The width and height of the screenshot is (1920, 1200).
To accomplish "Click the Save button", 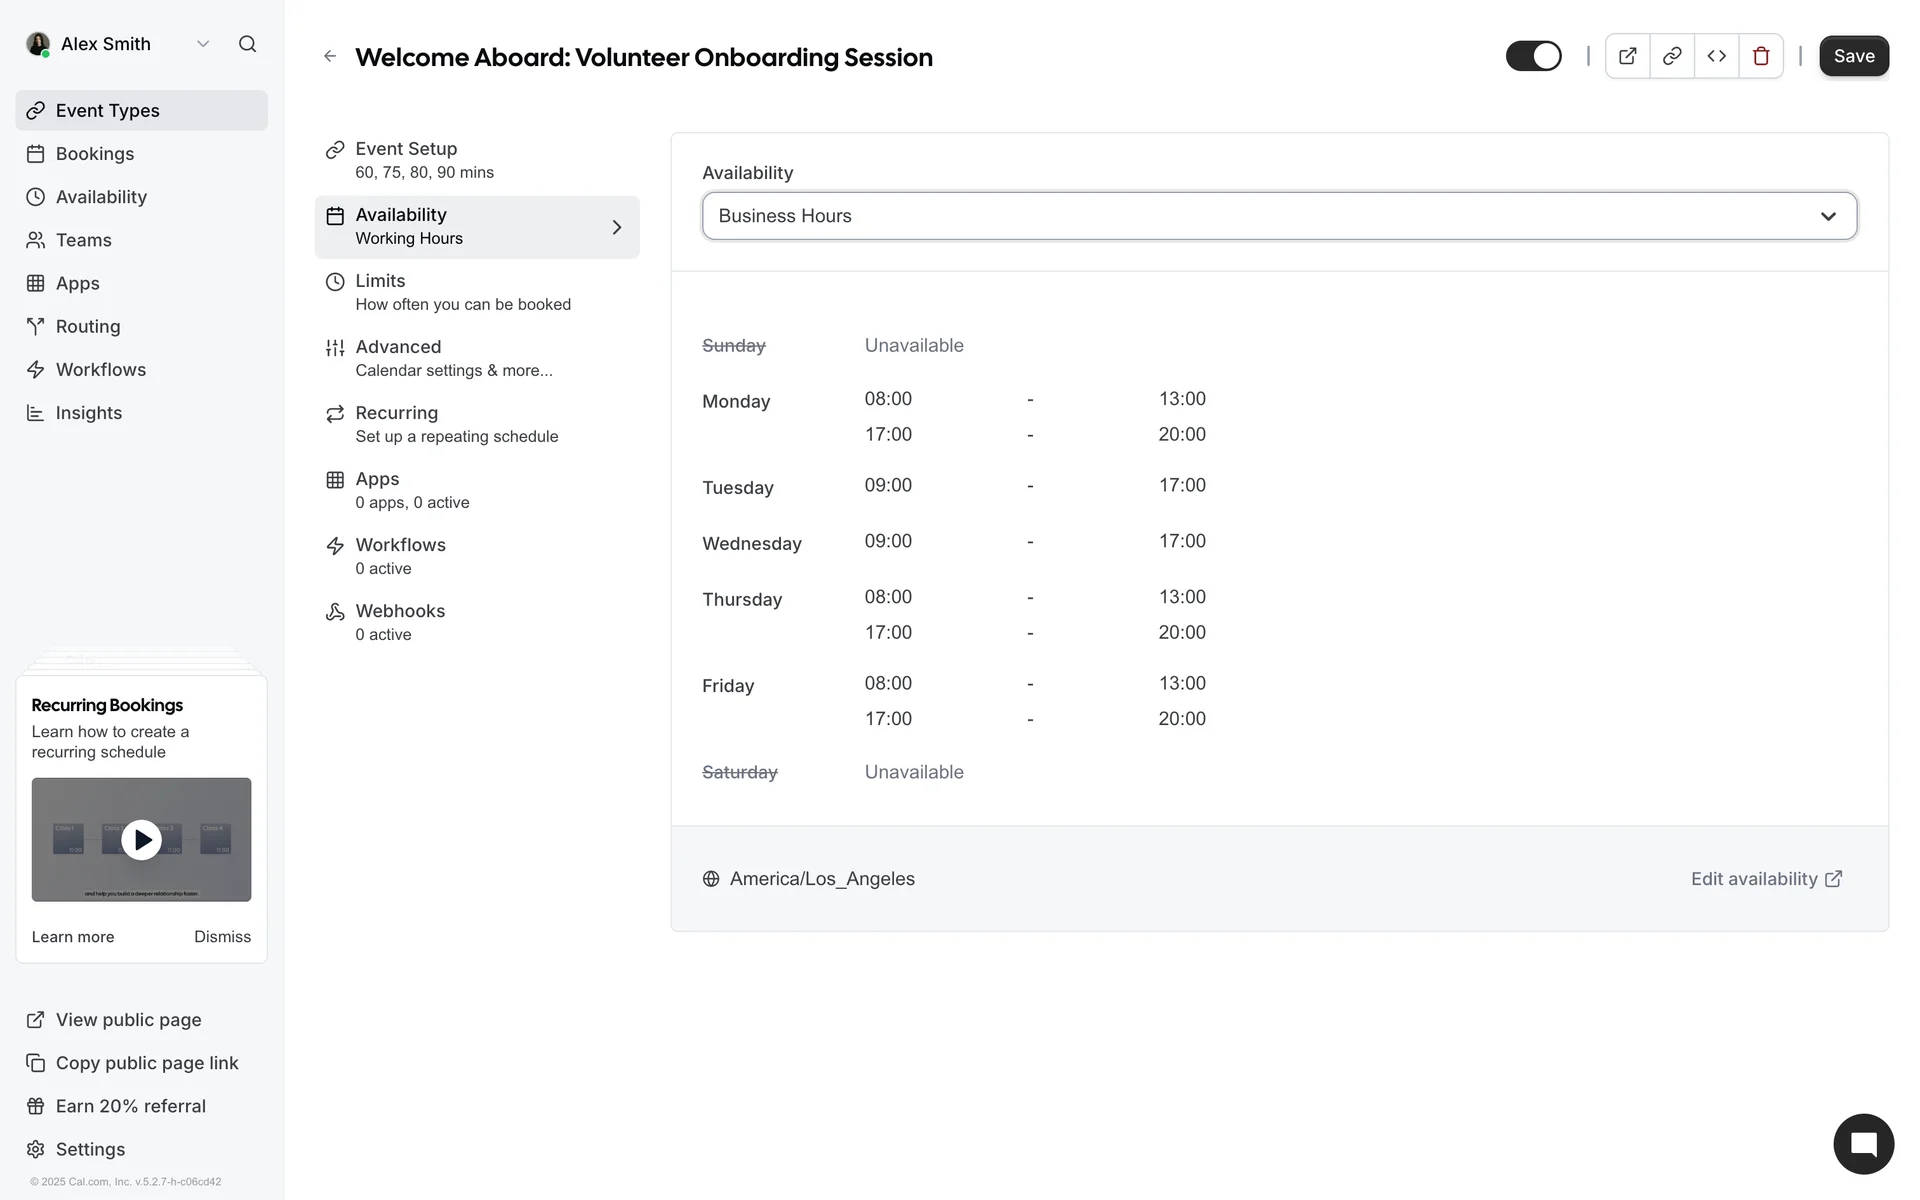I will pos(1853,56).
